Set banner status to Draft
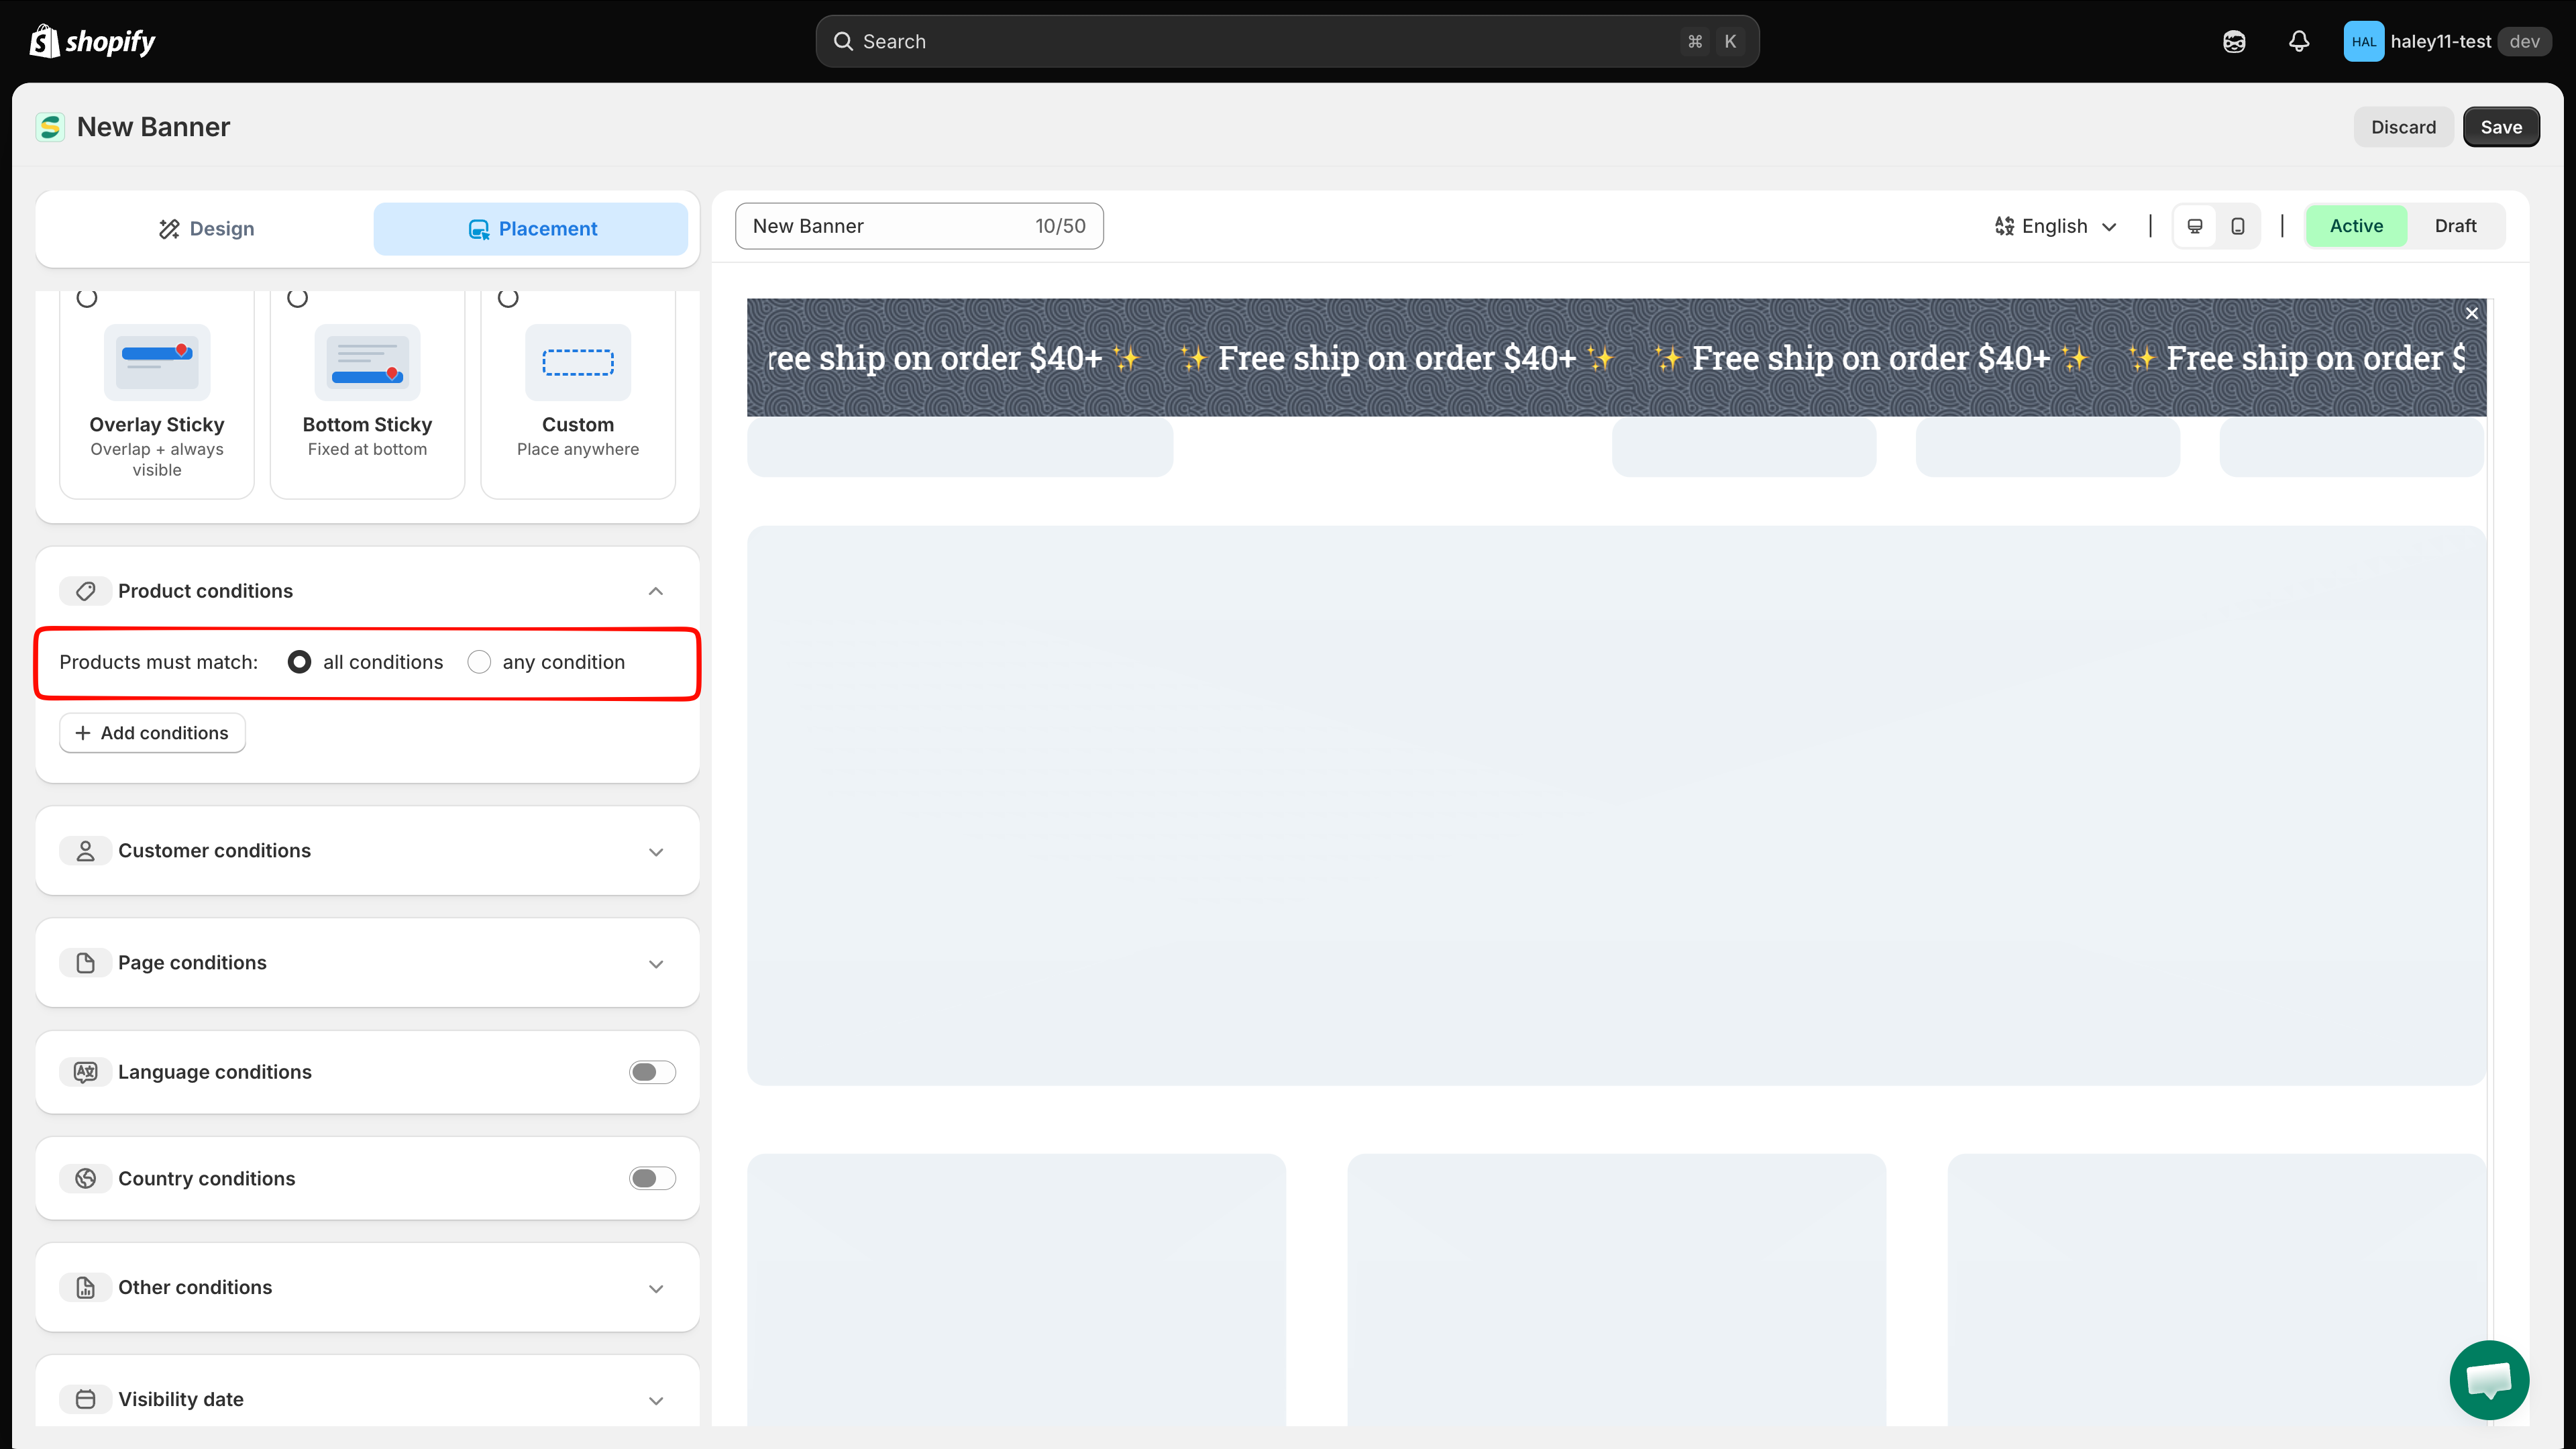 click(x=2455, y=226)
